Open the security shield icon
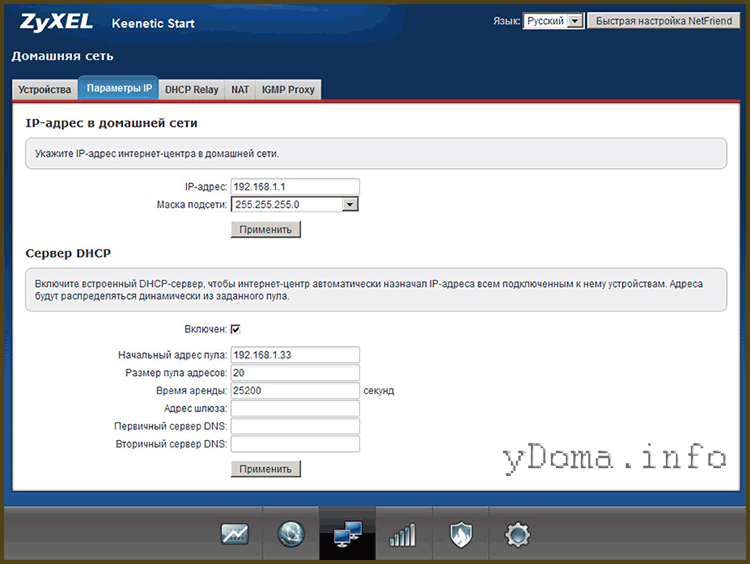The height and width of the screenshot is (564, 750). pyautogui.click(x=461, y=534)
